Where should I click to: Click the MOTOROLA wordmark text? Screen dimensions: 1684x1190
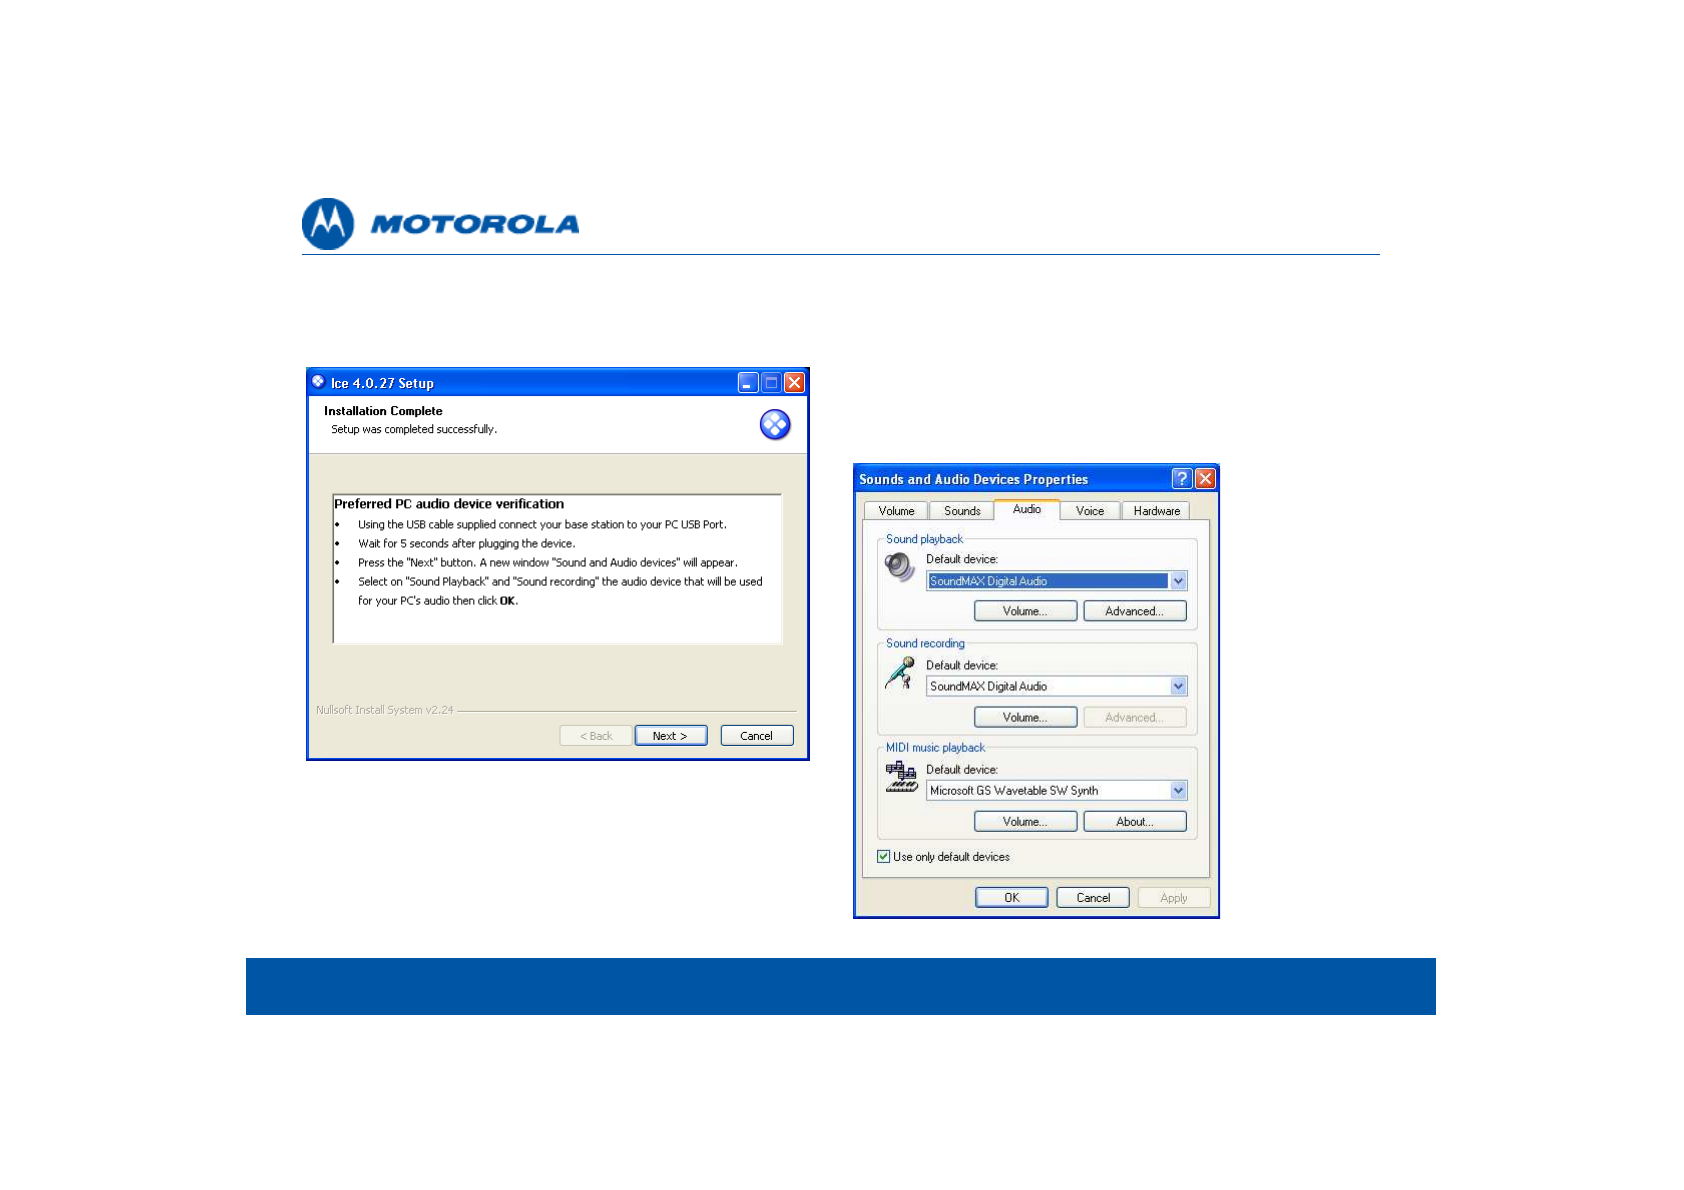click(x=475, y=224)
